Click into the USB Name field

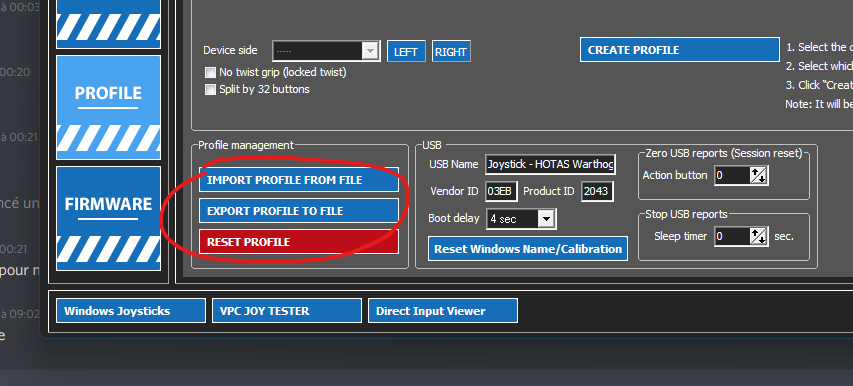(551, 164)
